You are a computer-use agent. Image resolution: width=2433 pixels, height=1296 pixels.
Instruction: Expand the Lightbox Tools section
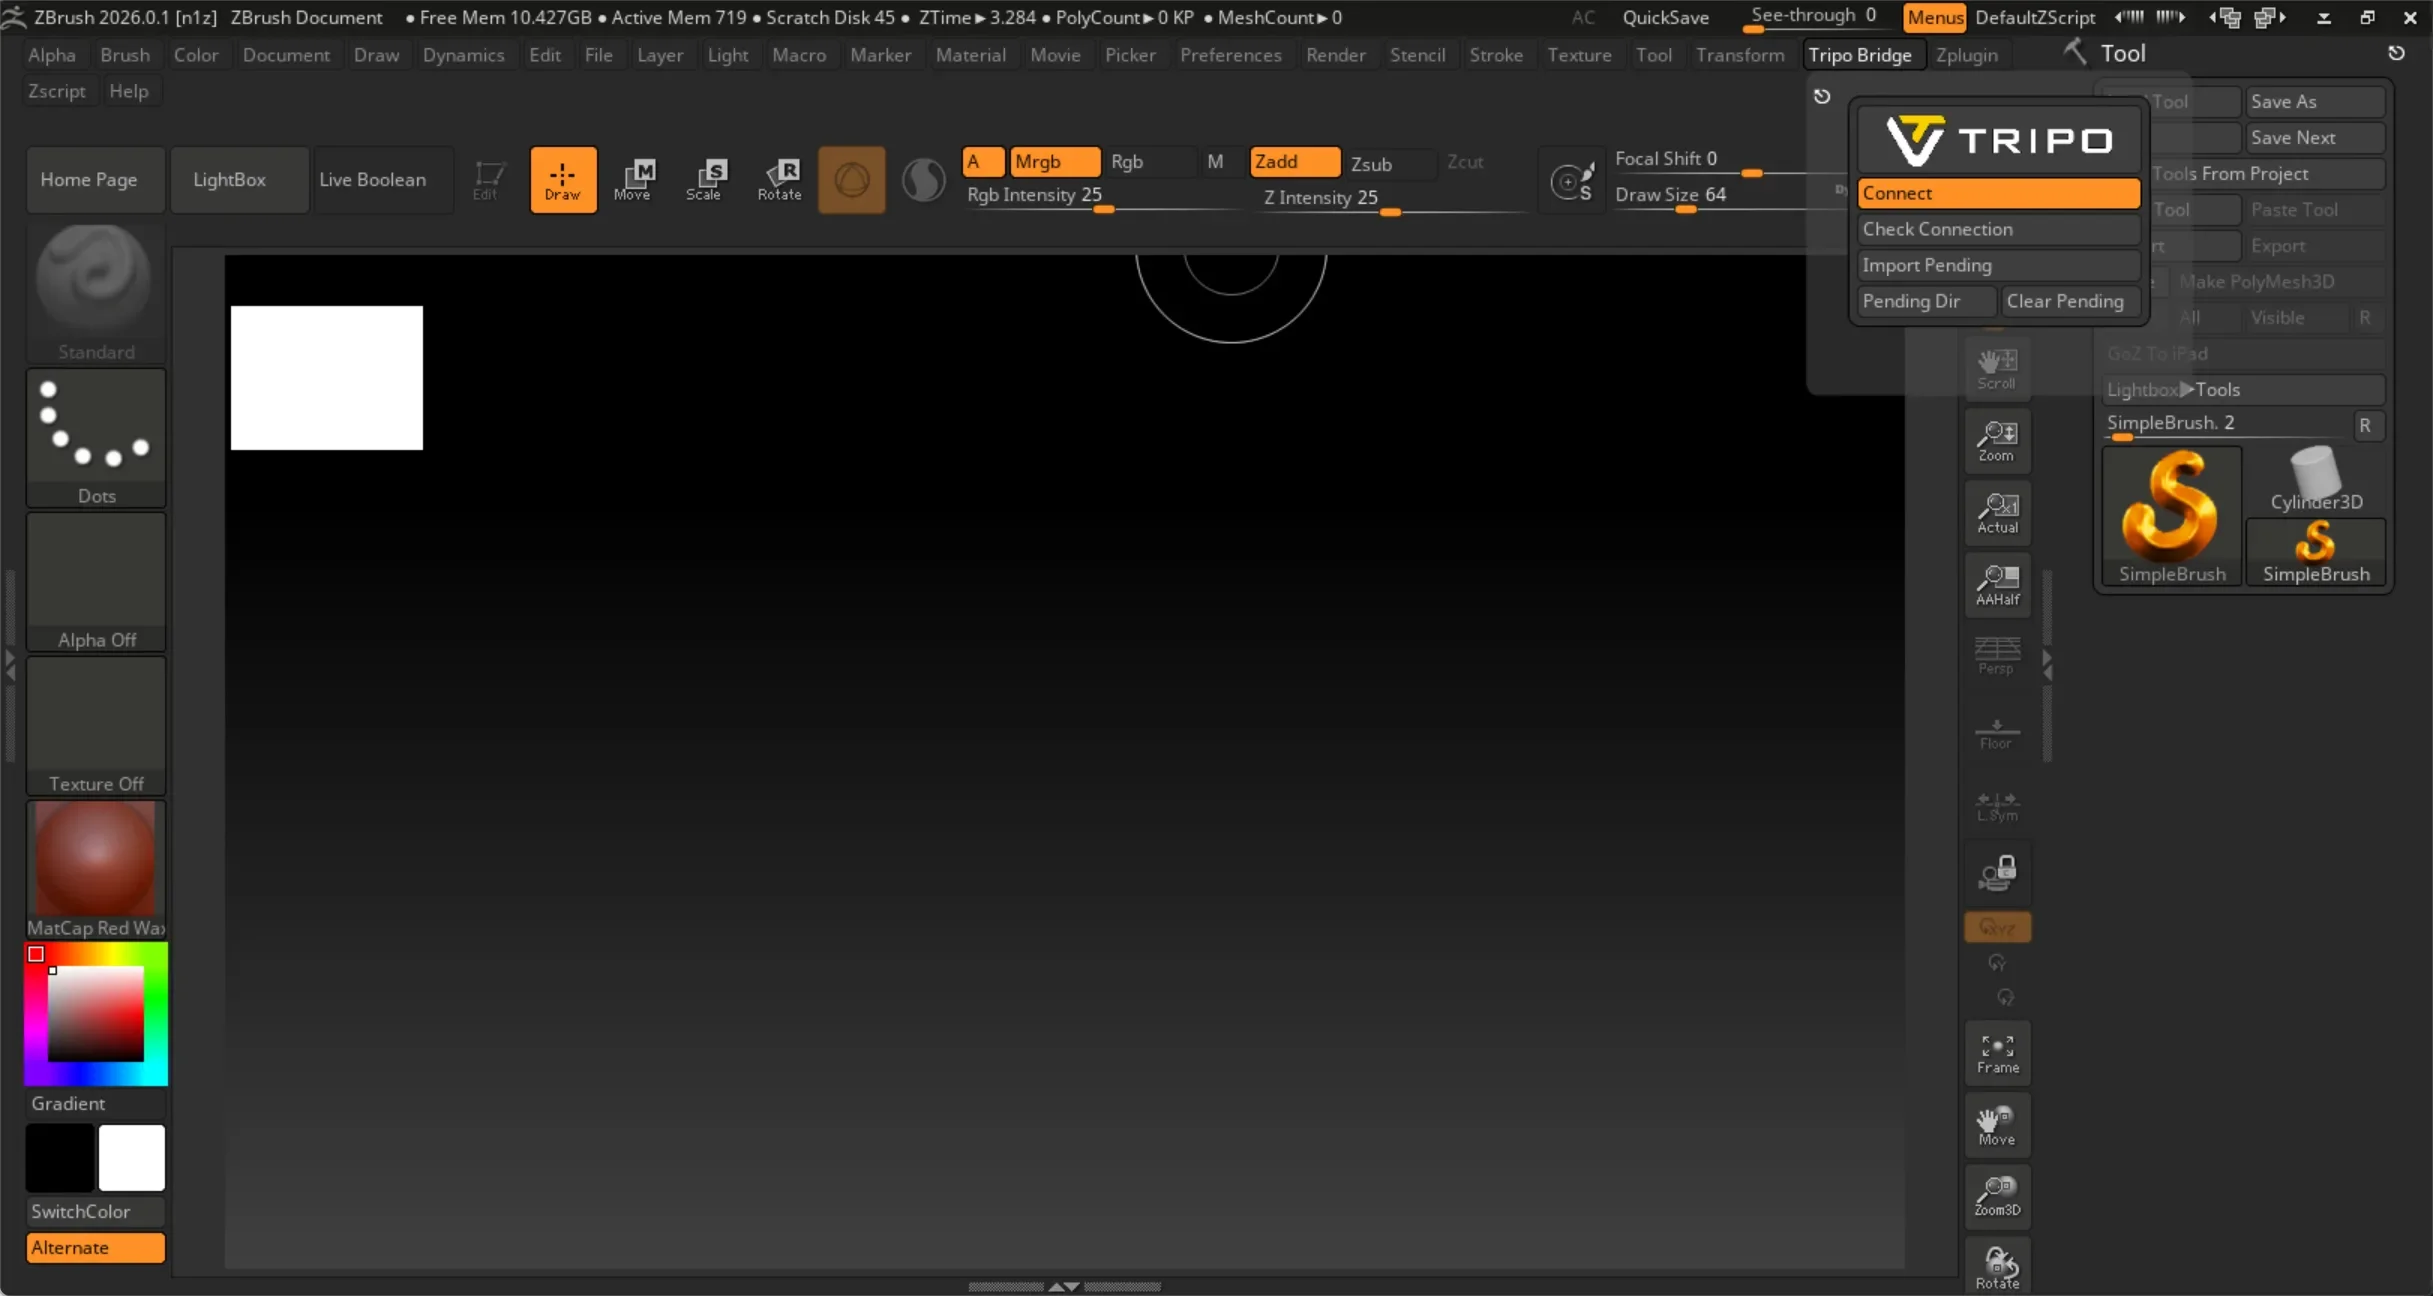pos(2244,389)
